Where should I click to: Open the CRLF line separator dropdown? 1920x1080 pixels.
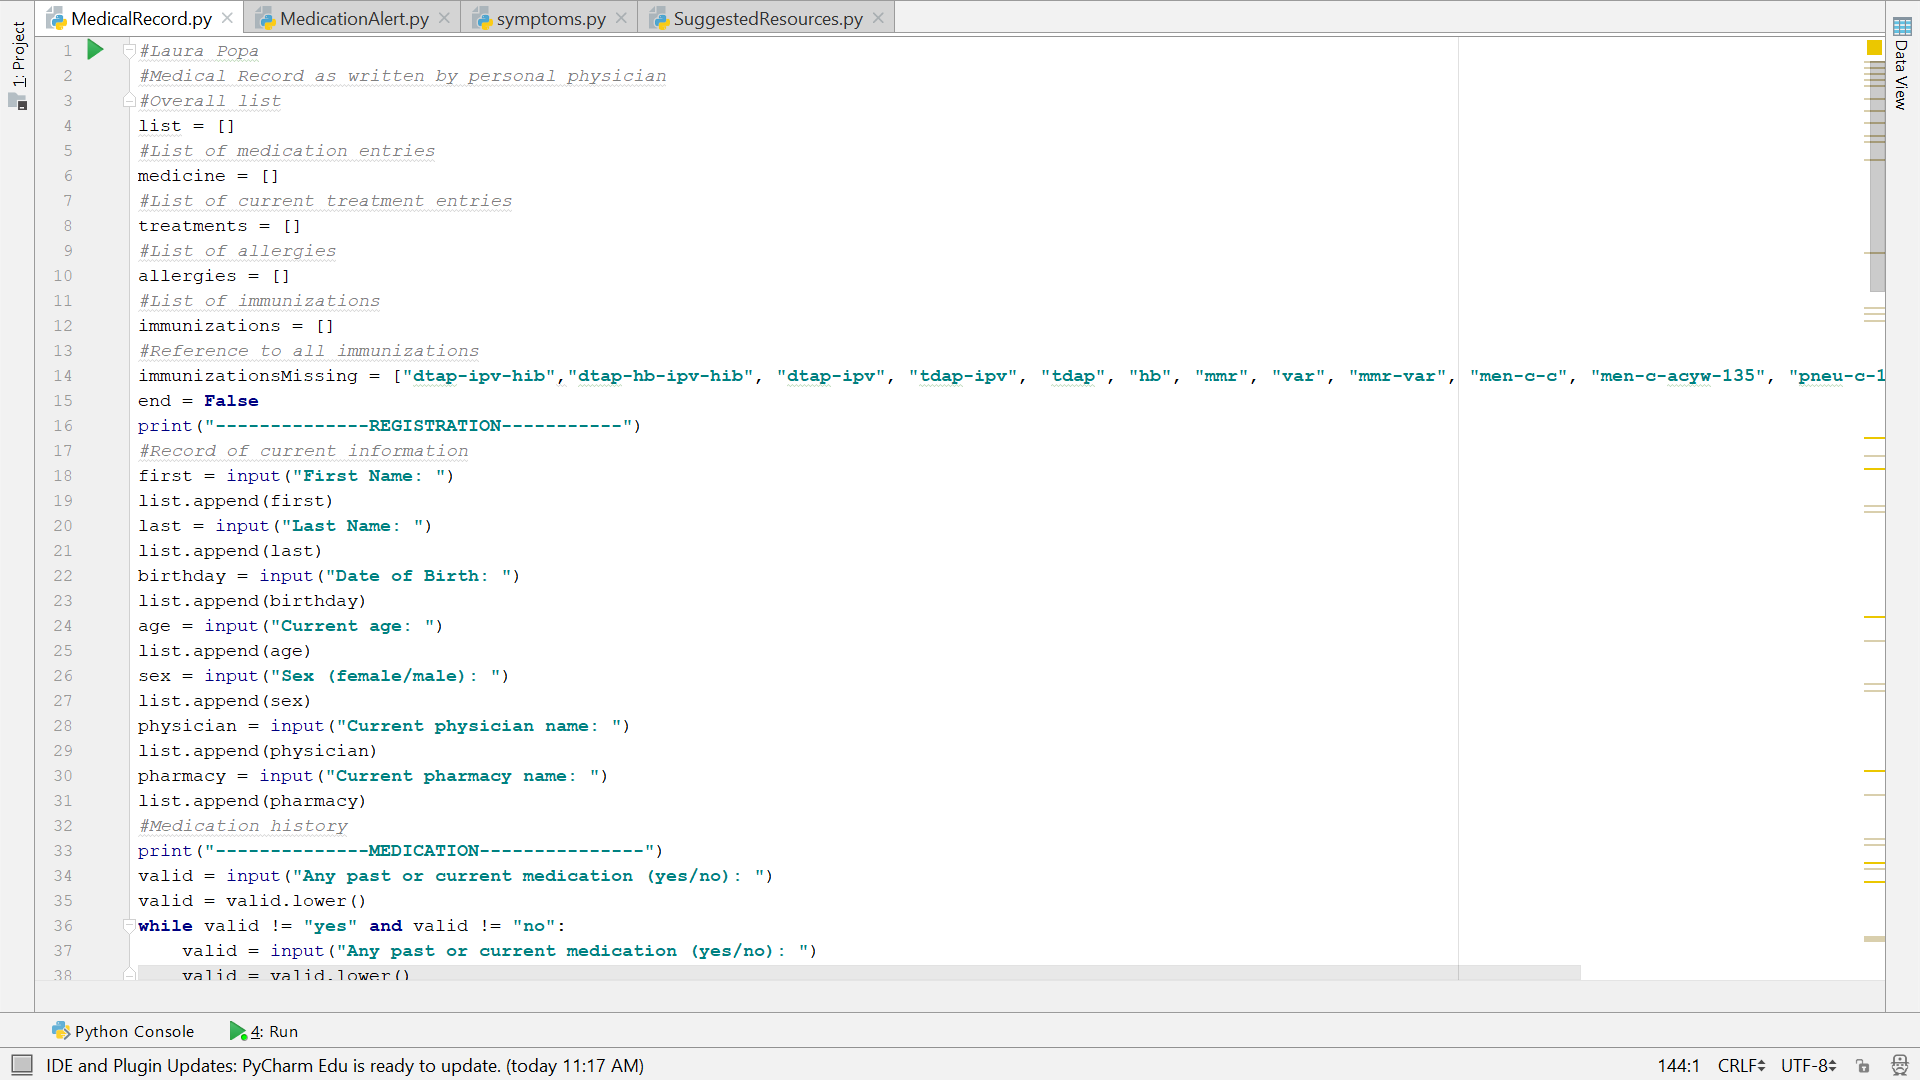click(x=1741, y=1065)
